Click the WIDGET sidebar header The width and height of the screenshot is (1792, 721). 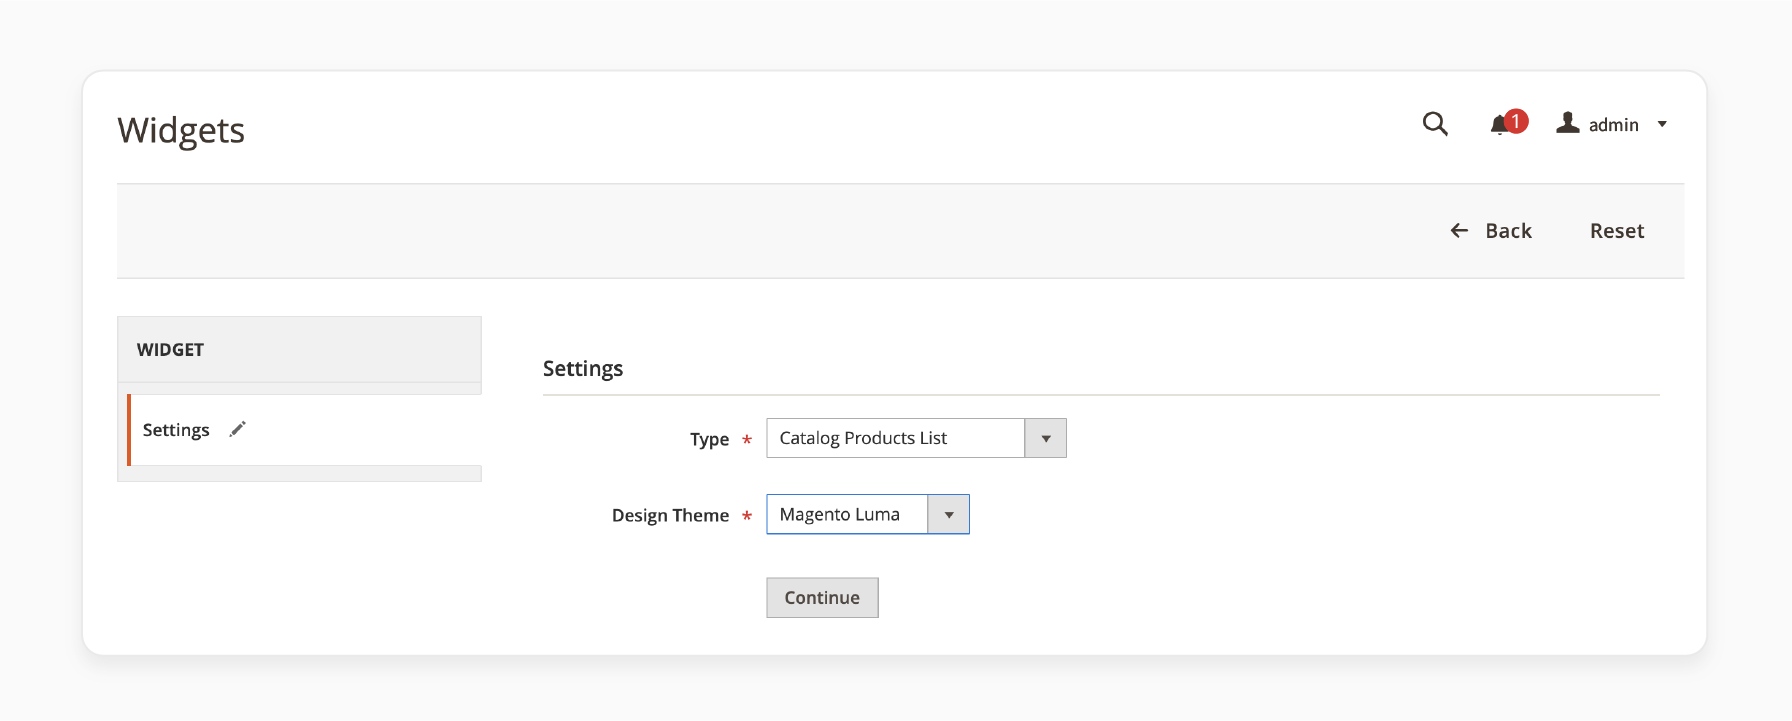(x=299, y=350)
